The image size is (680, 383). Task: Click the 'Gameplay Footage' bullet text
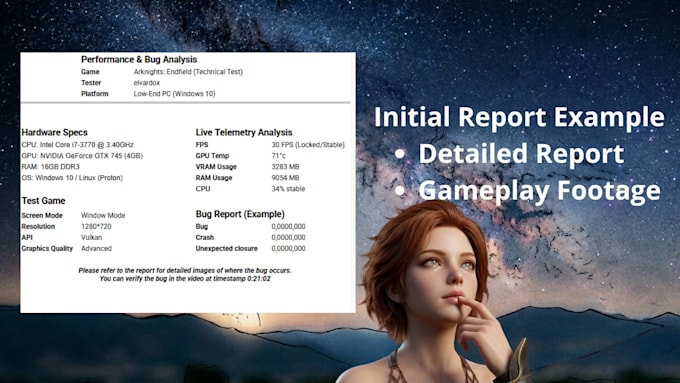tap(539, 191)
